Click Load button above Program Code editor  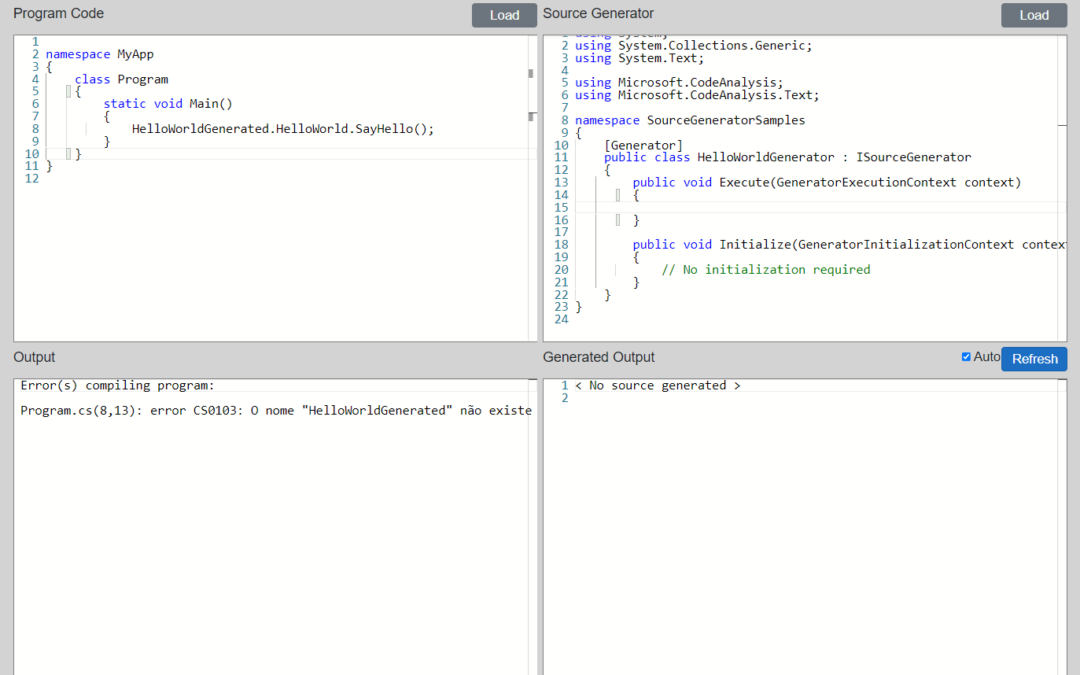point(504,15)
